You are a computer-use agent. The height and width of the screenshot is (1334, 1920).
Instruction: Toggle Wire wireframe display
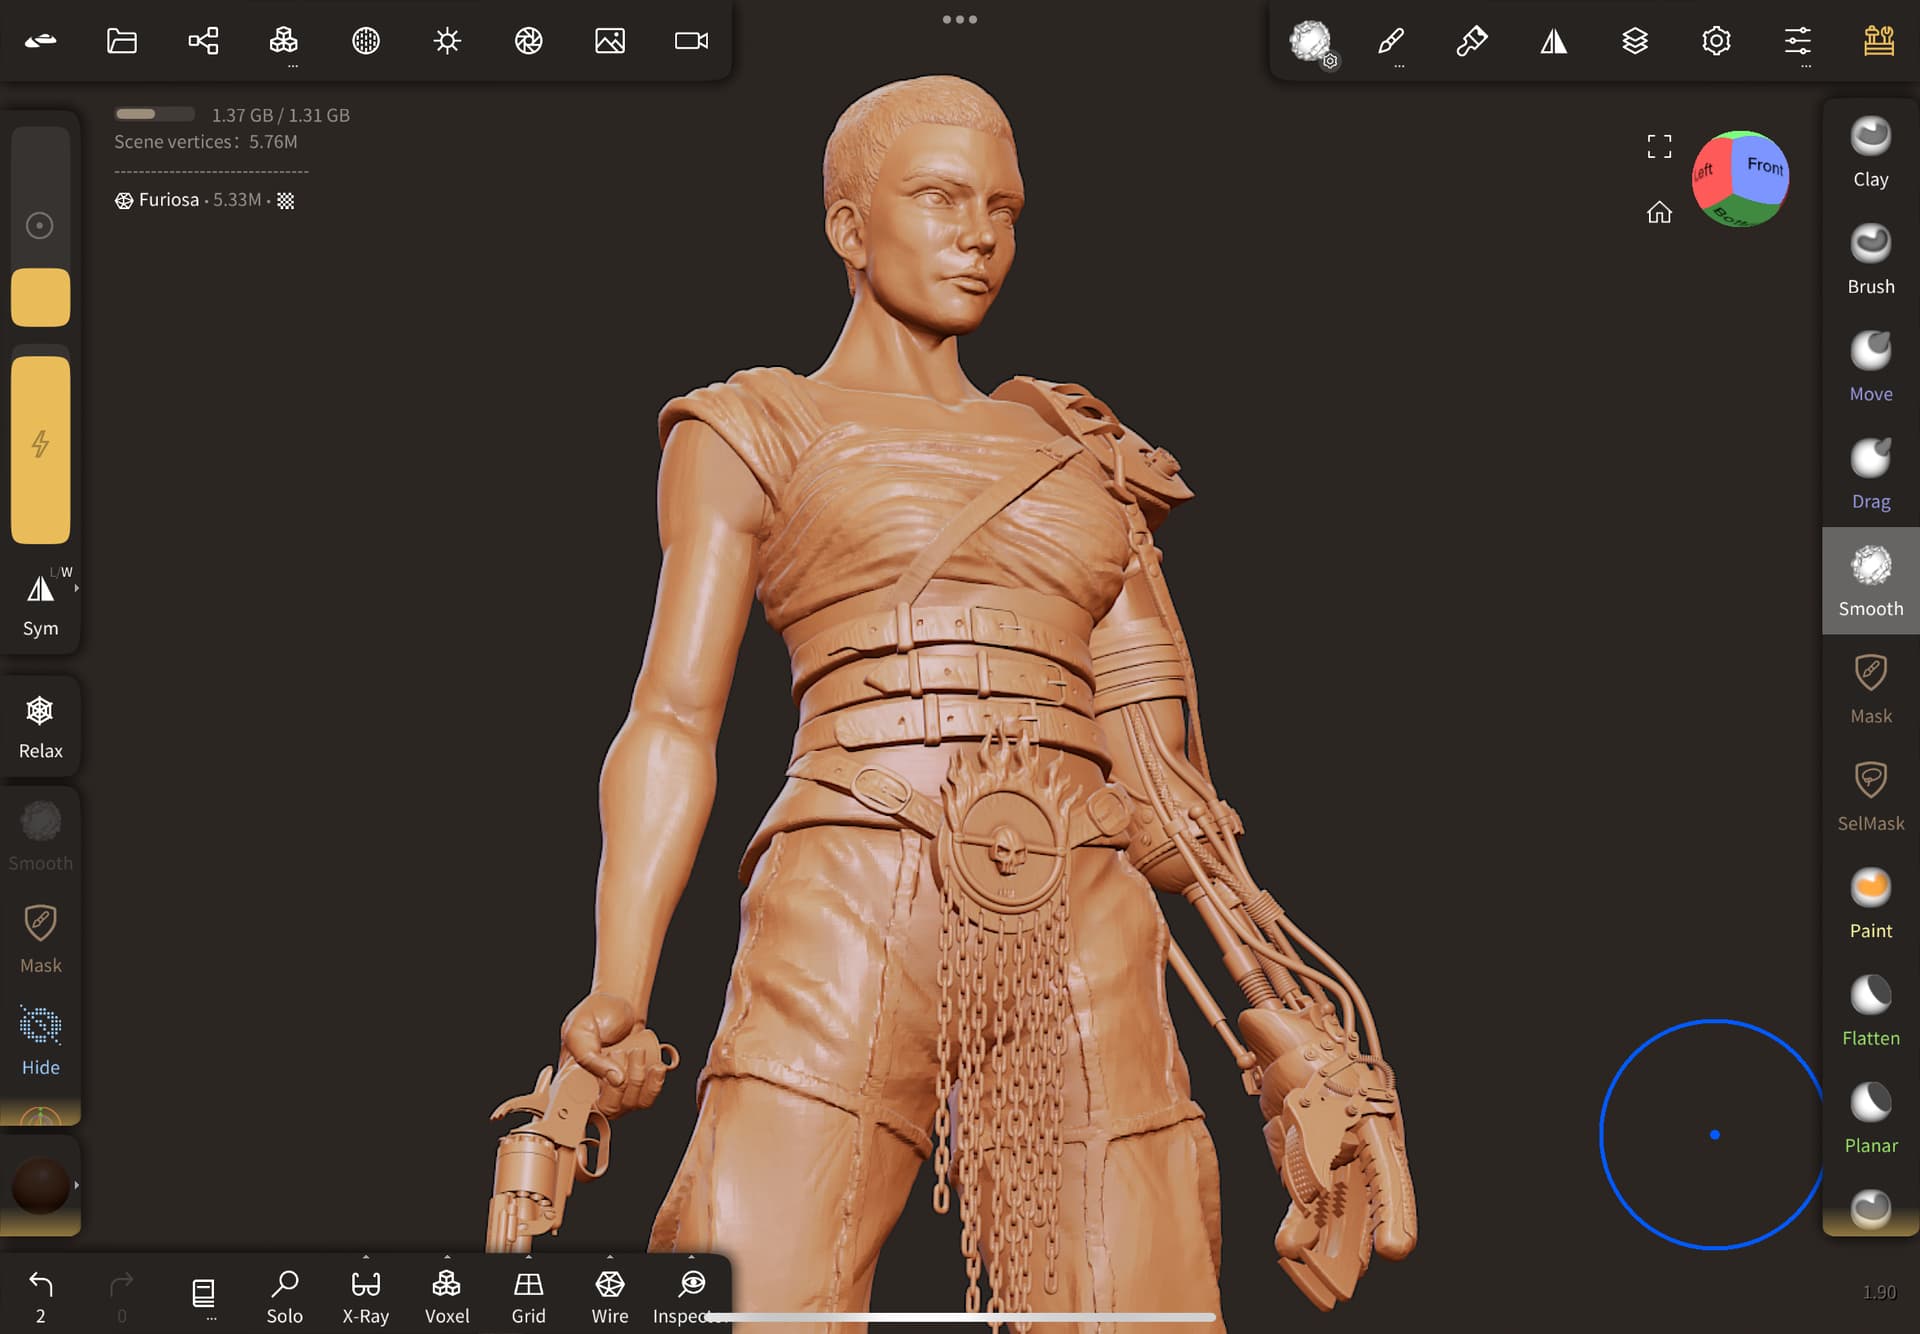pyautogui.click(x=610, y=1296)
